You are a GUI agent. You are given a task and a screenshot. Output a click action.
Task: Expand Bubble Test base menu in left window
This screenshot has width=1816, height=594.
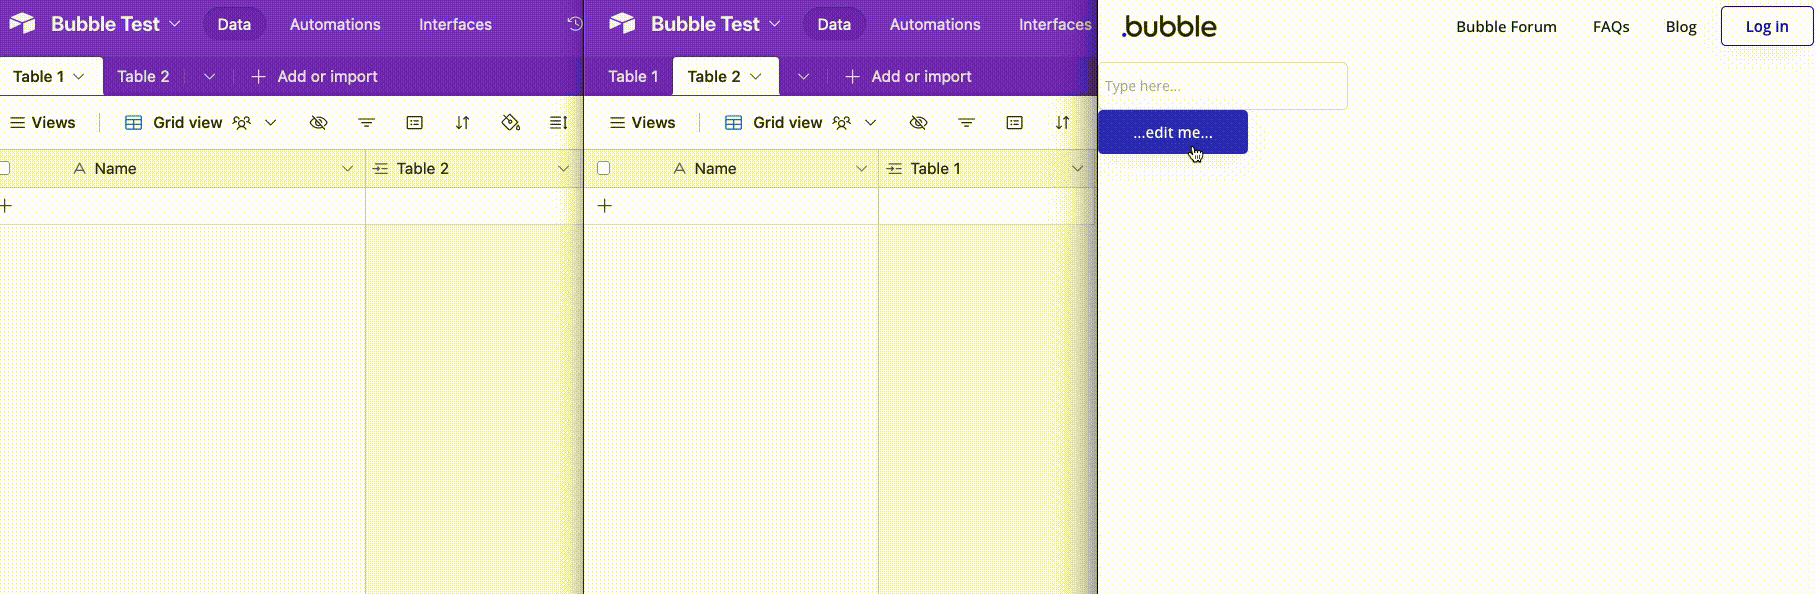pos(175,23)
